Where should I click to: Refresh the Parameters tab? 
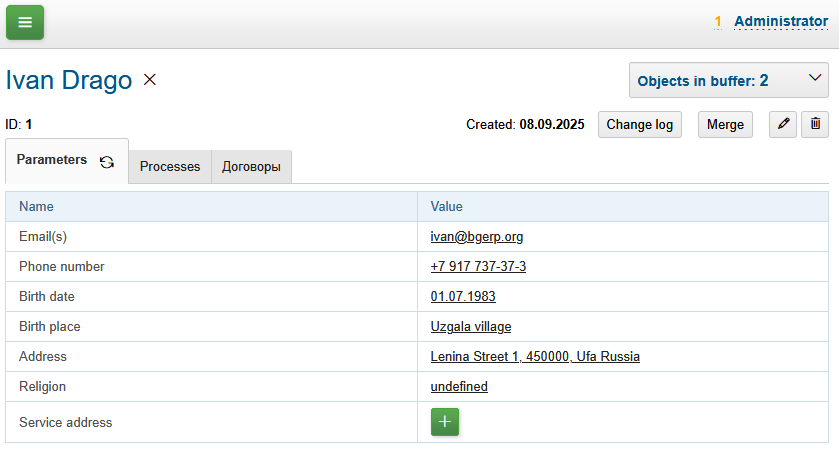pos(107,161)
